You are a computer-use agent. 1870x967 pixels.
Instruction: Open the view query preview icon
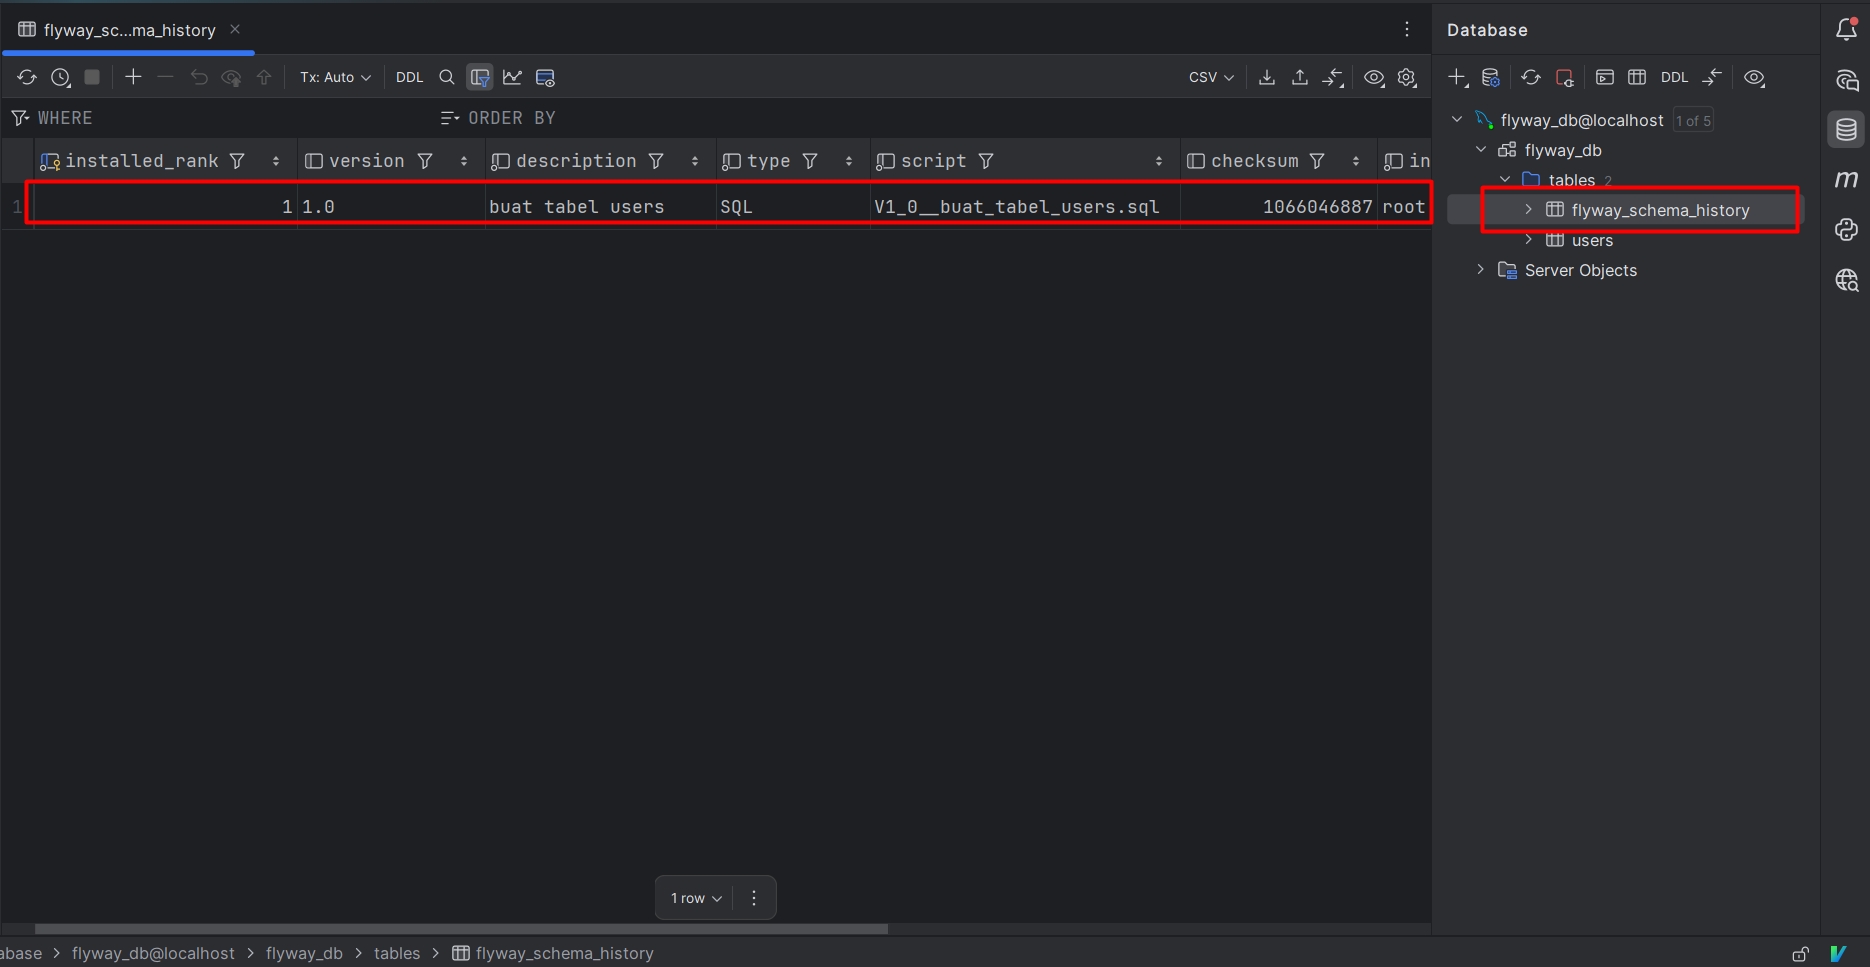[545, 77]
